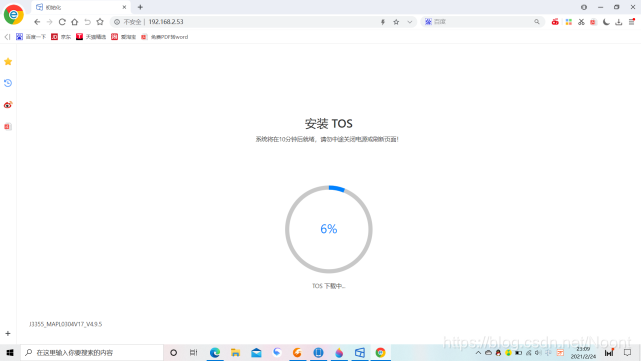The height and width of the screenshot is (361, 641).
Task: Reload the current page
Action: tap(62, 22)
